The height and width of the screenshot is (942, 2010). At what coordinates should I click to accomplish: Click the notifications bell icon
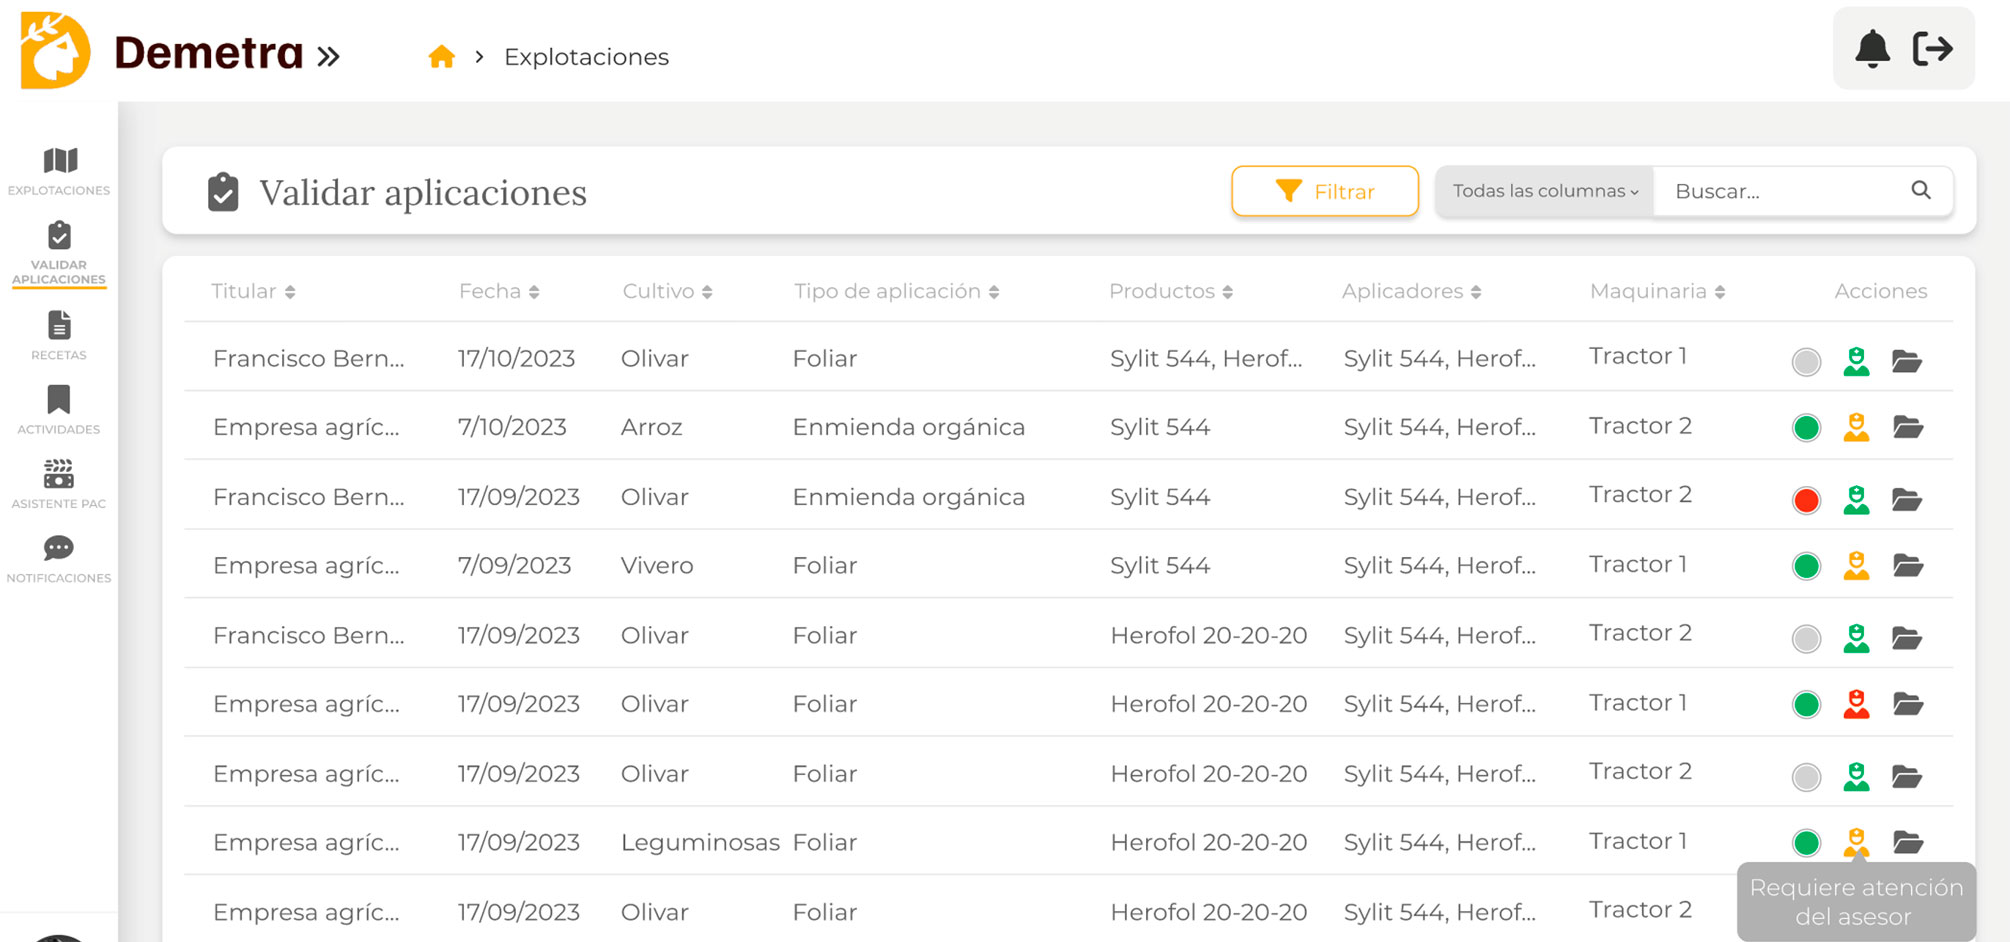click(1872, 49)
